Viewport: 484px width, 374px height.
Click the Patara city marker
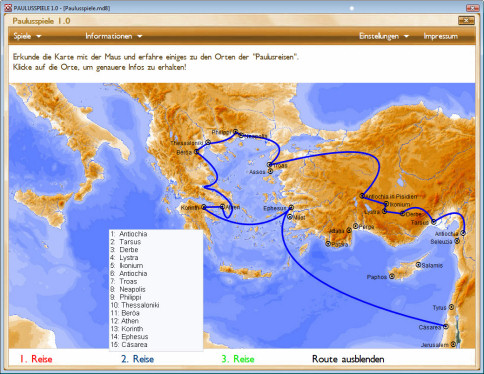pos(328,244)
